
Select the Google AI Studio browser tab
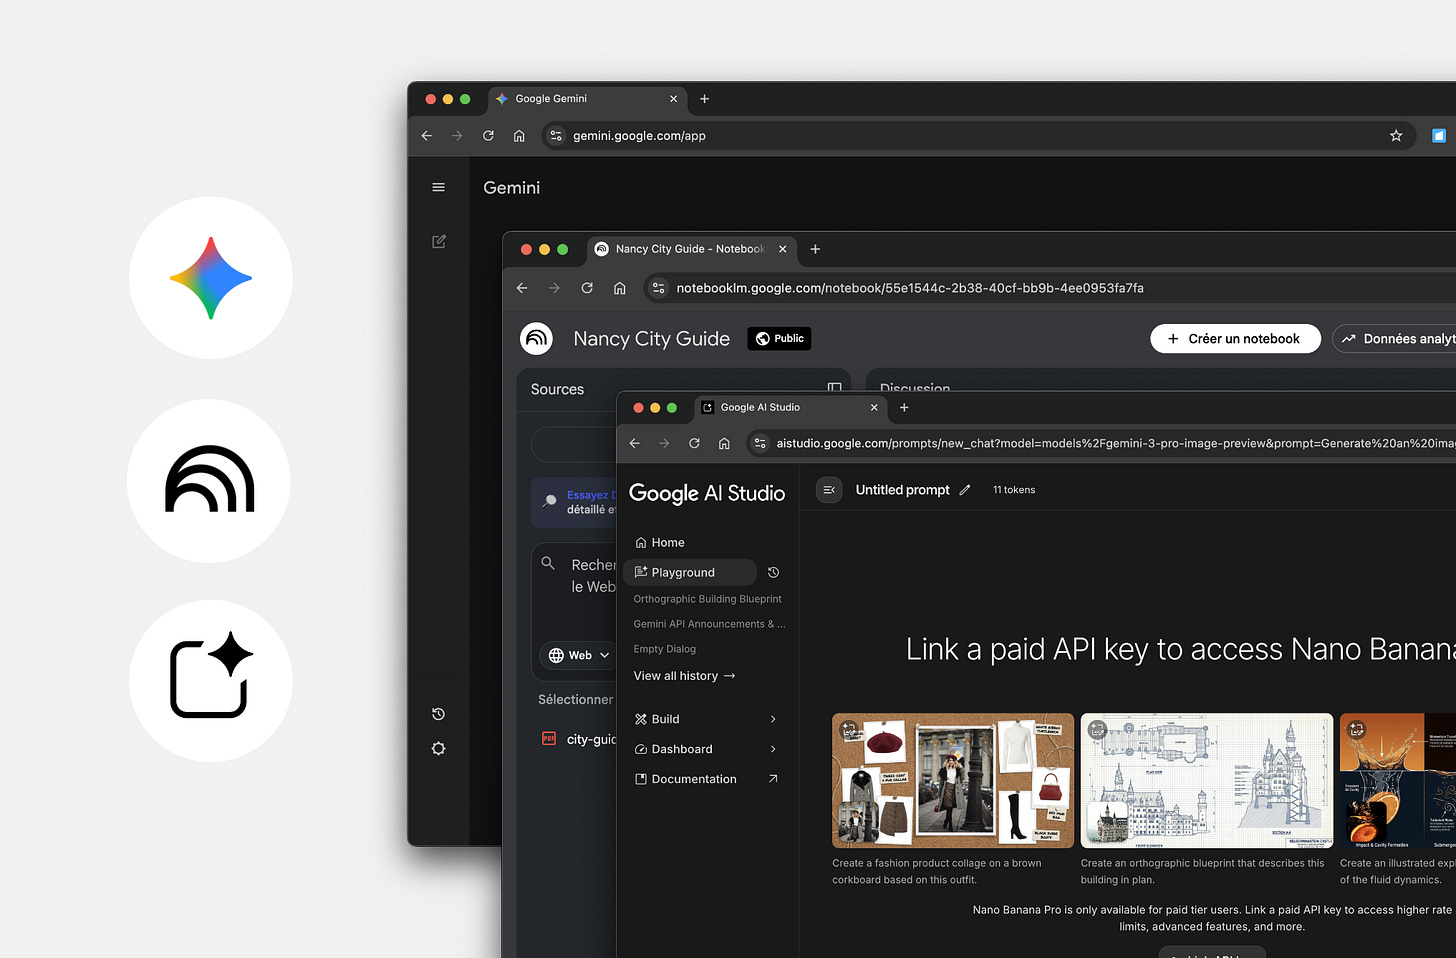point(790,407)
